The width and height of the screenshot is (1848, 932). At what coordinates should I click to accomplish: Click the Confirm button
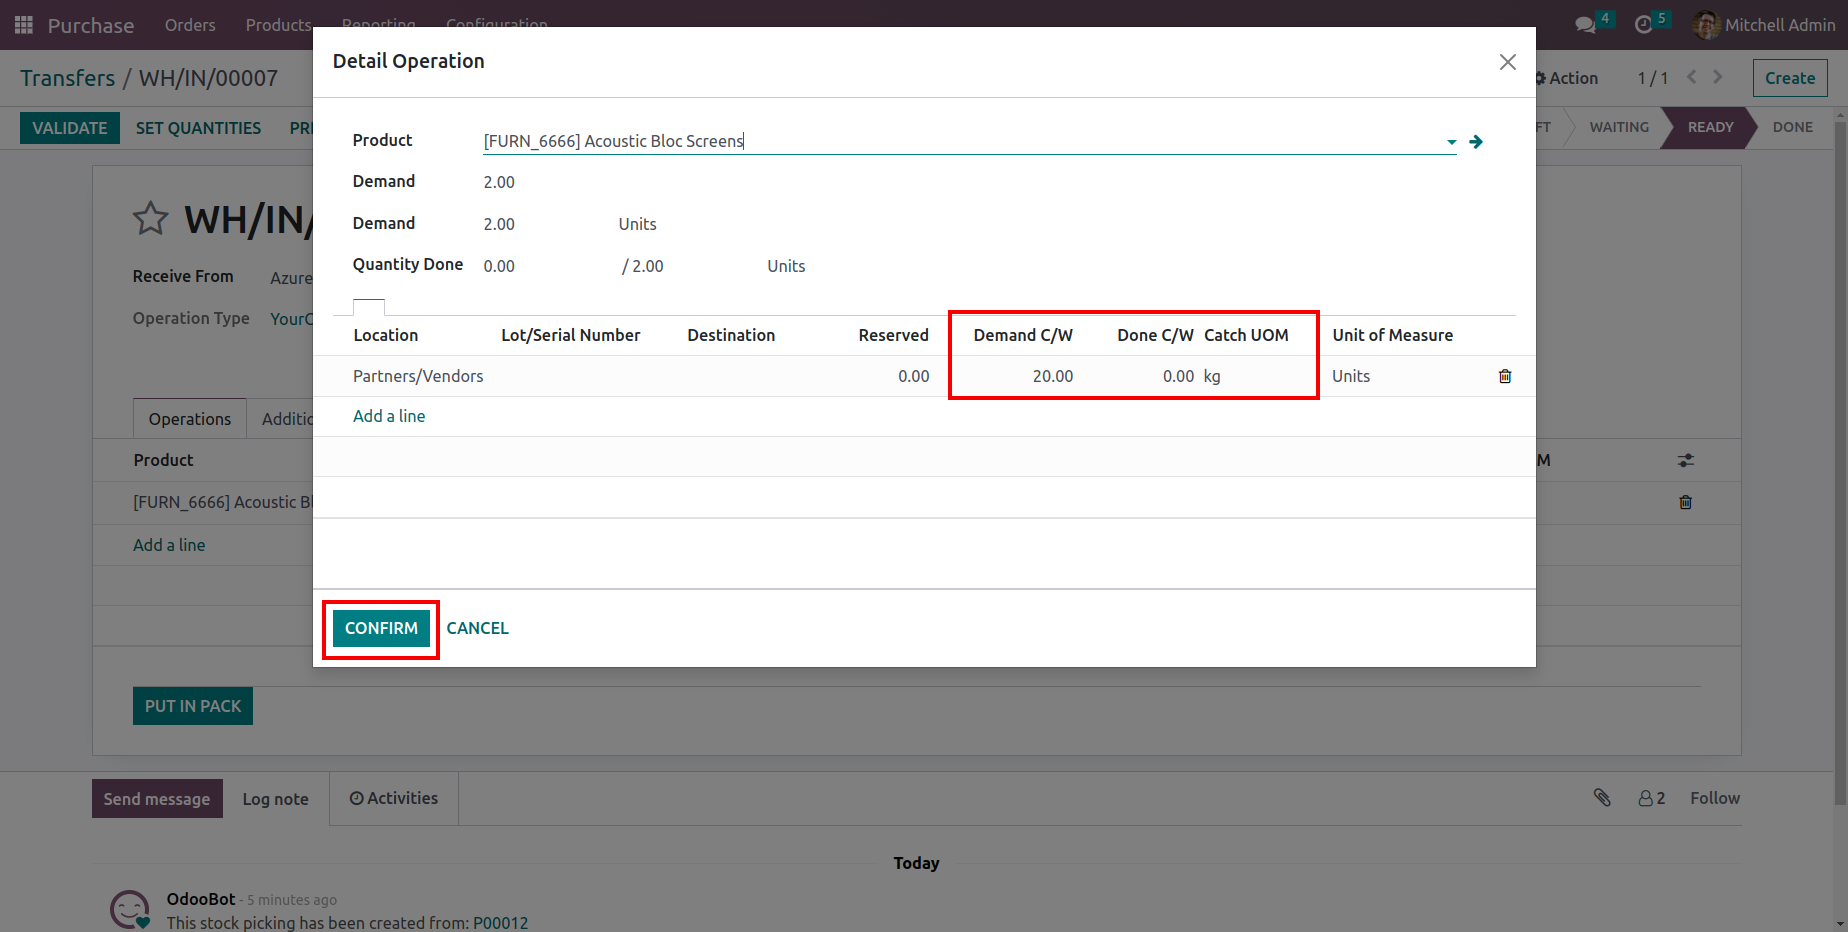coord(381,628)
